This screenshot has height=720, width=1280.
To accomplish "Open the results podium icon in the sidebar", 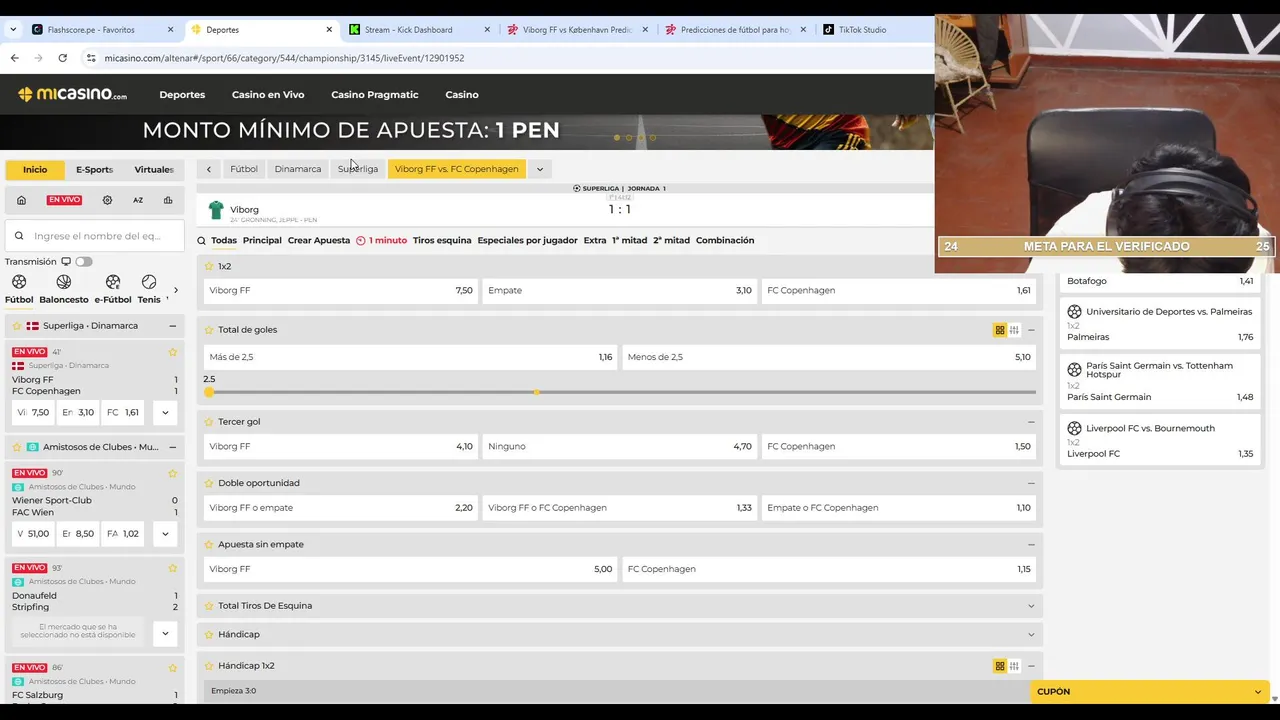I will (168, 200).
